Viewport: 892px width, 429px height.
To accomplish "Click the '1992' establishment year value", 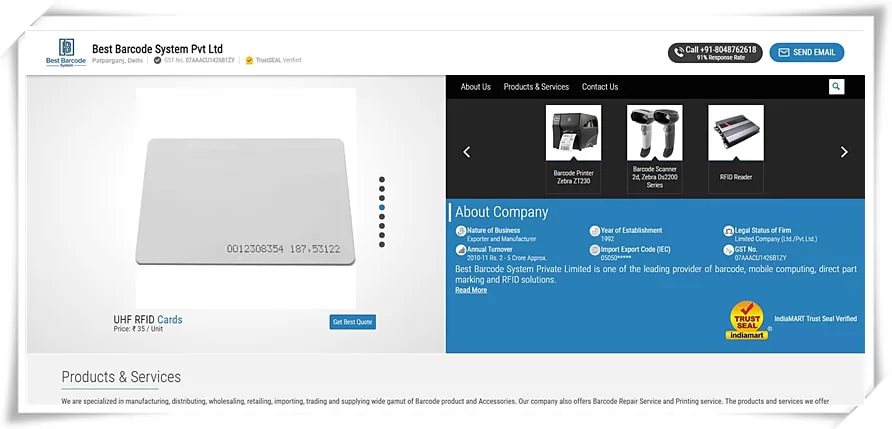I will 607,239.
